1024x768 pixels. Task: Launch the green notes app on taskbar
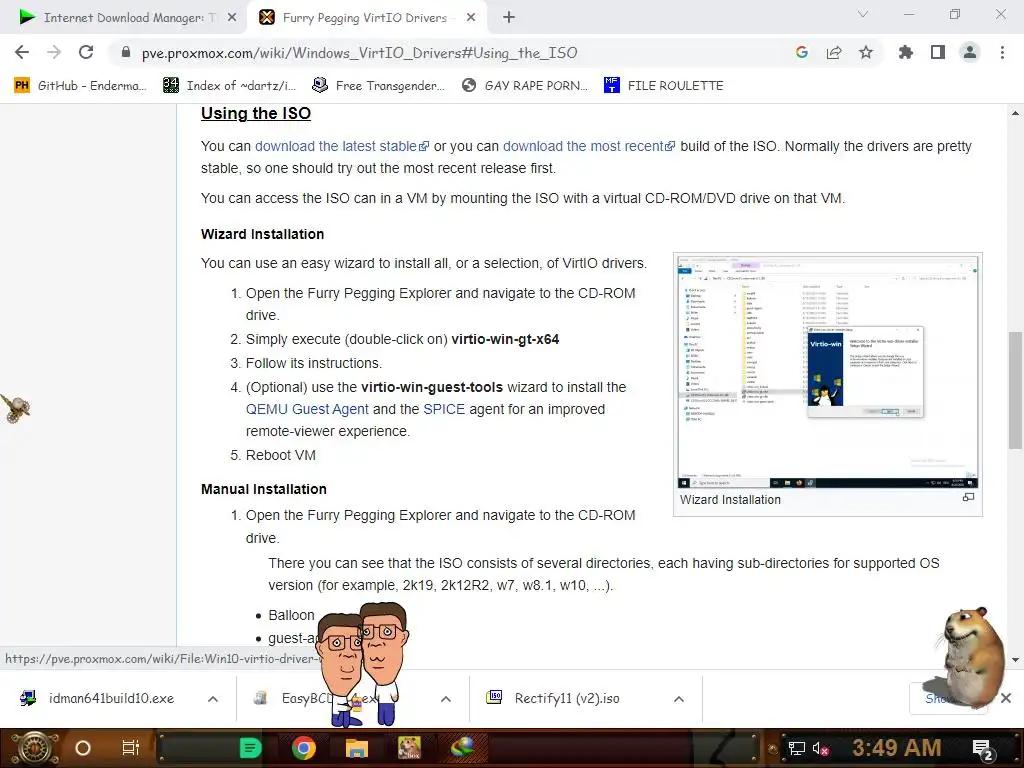249,748
